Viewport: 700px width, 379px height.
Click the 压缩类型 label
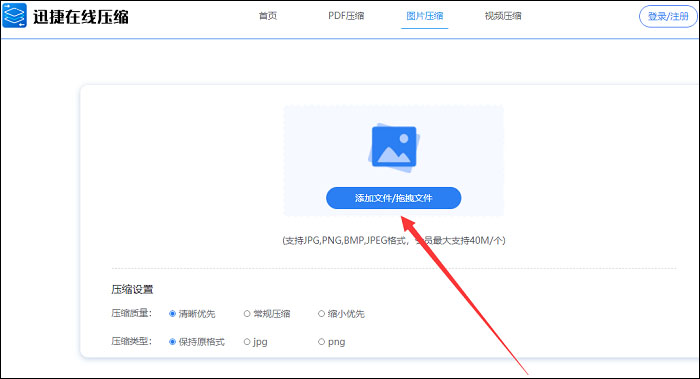[x=131, y=342]
